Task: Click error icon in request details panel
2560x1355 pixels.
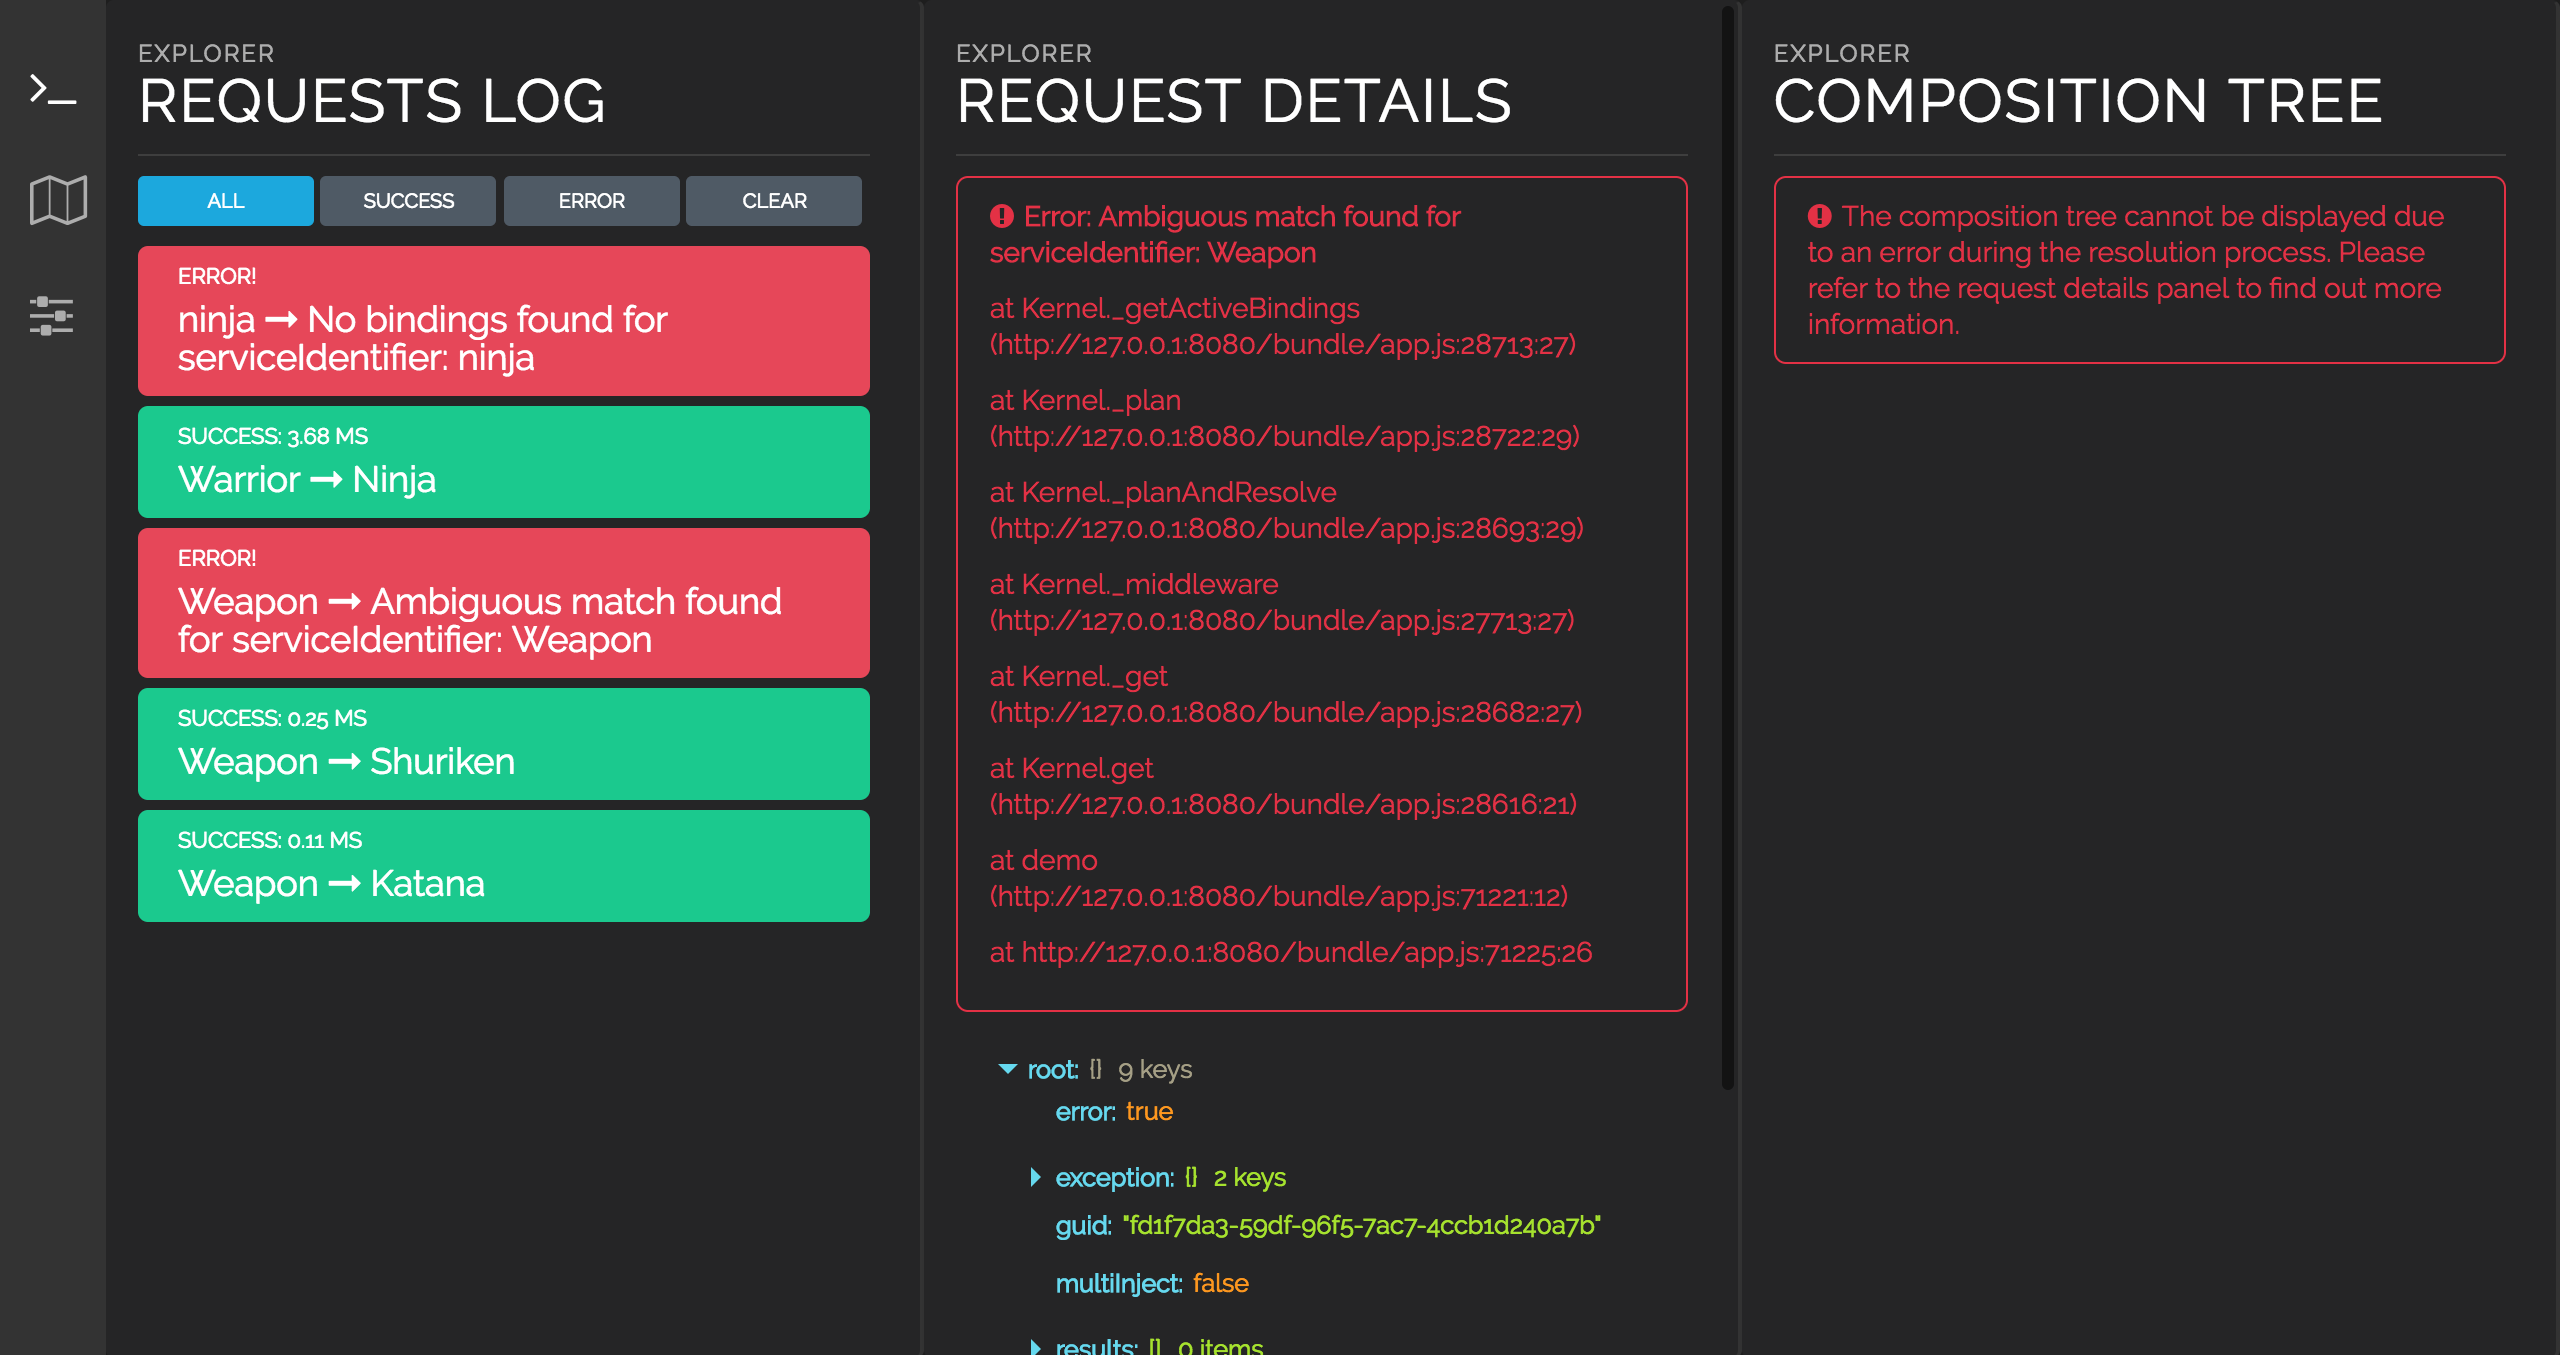Action: click(x=1001, y=216)
